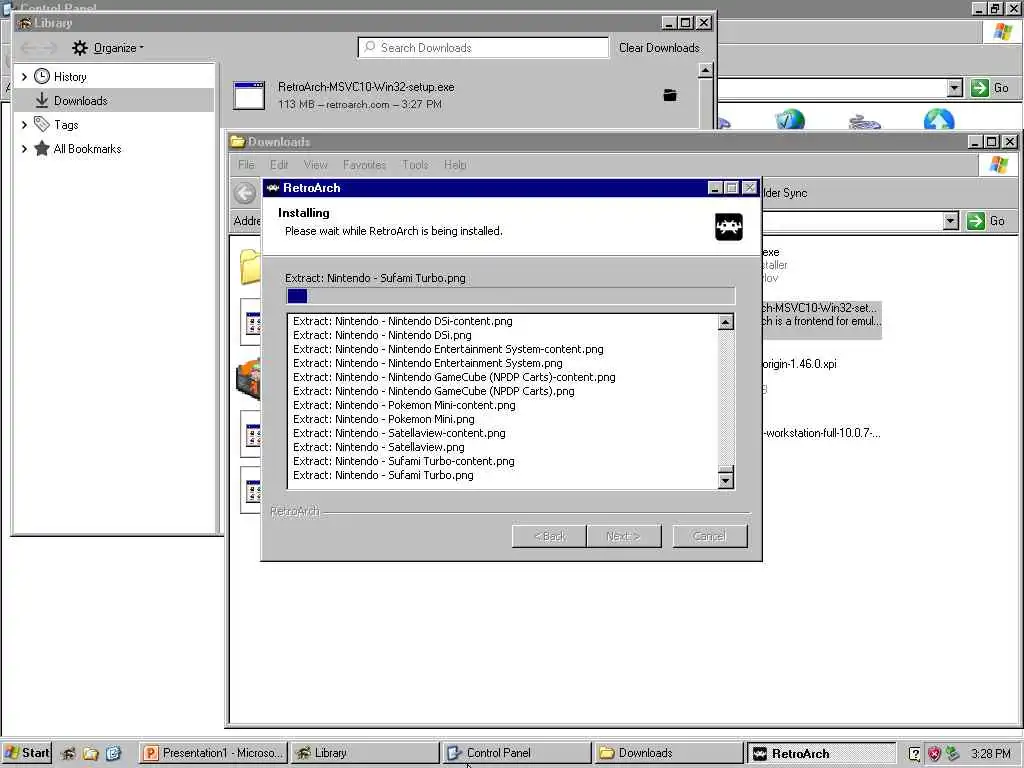The image size is (1024, 768).
Task: Click Go button in Control Panel window
Action: (990, 88)
